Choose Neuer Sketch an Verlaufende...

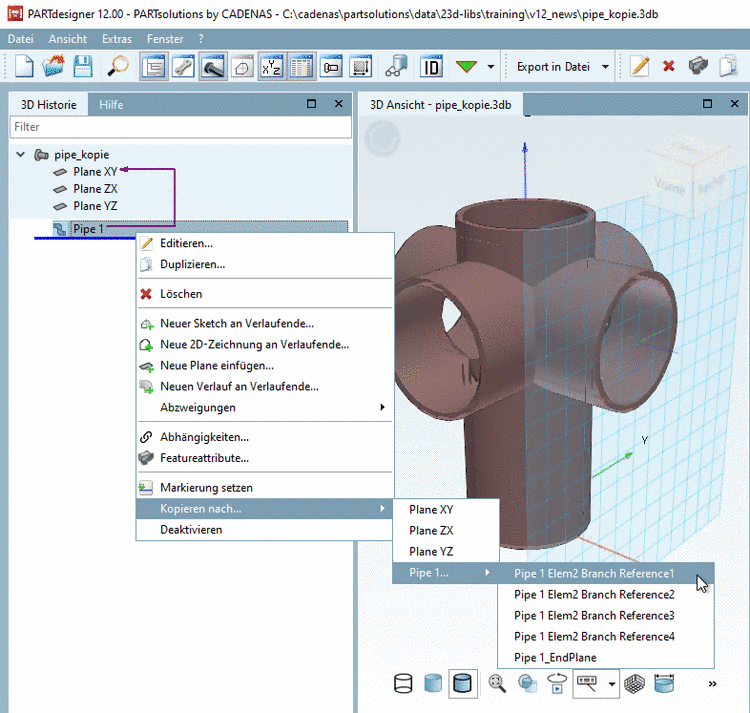pyautogui.click(x=265, y=324)
